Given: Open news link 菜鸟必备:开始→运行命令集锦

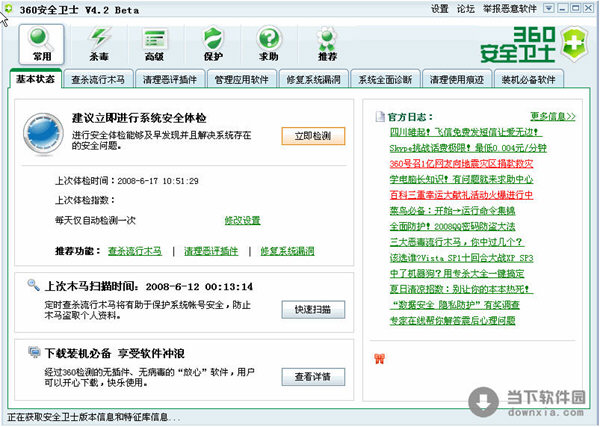Looking at the screenshot, I should click(x=452, y=211).
